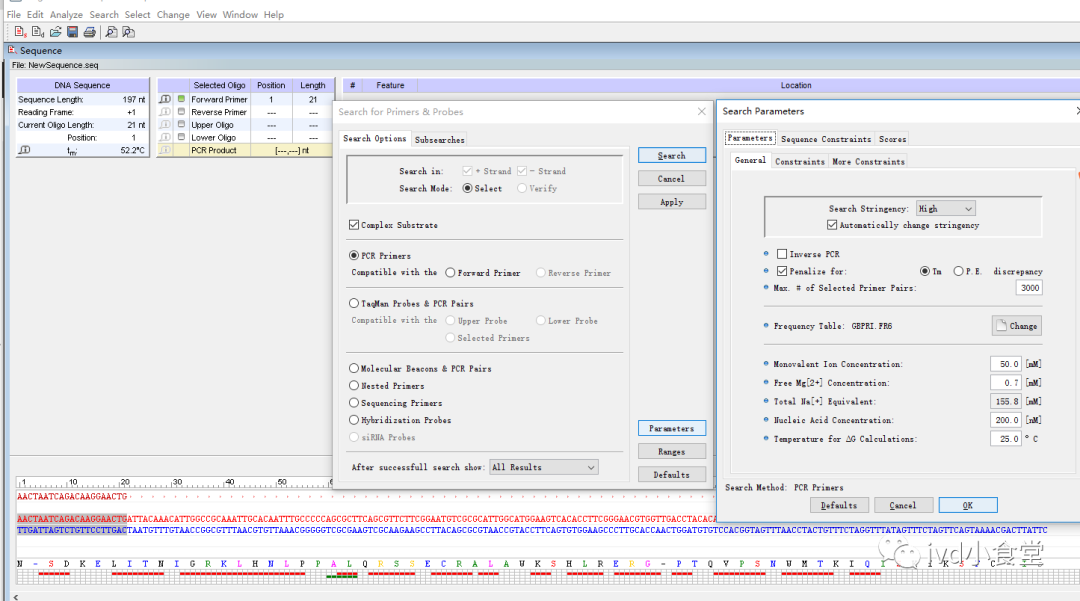The height and width of the screenshot is (601, 1080).
Task: Click the Parameters button
Action: 672,428
